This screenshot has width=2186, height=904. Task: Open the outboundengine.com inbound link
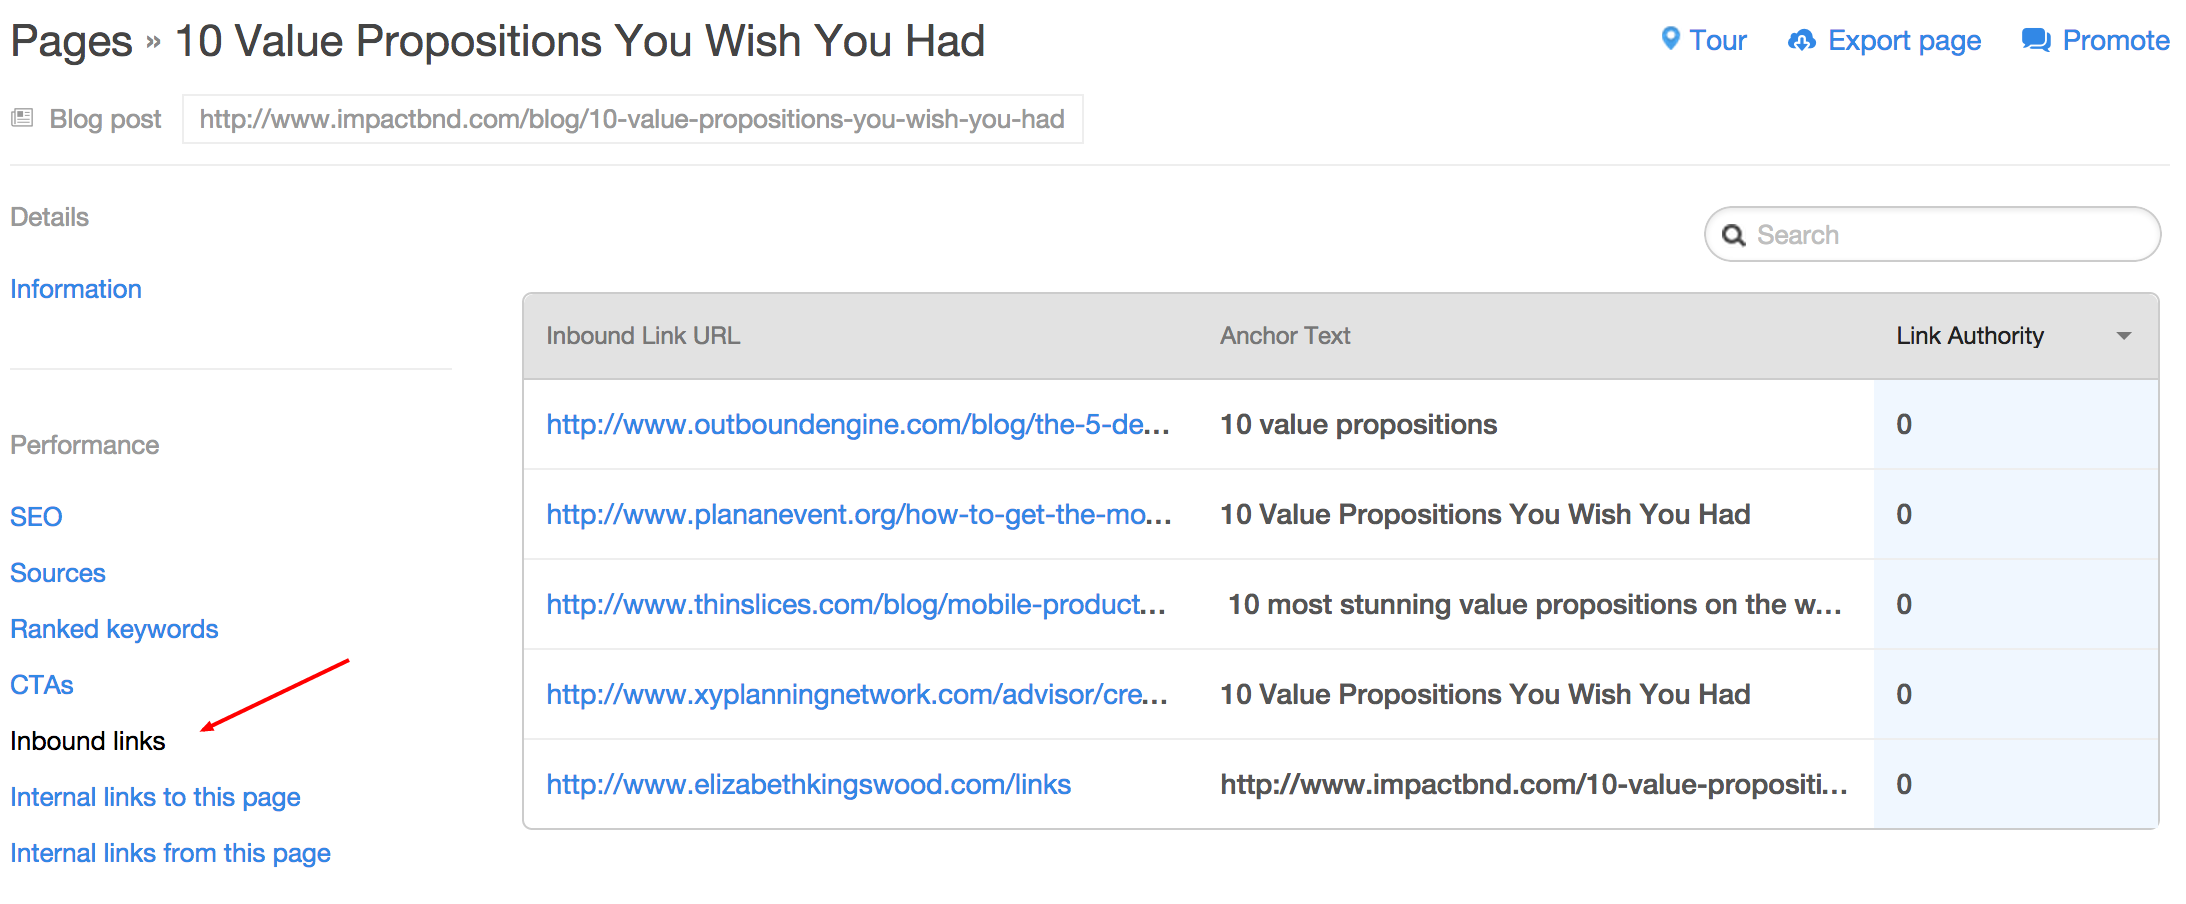[858, 424]
